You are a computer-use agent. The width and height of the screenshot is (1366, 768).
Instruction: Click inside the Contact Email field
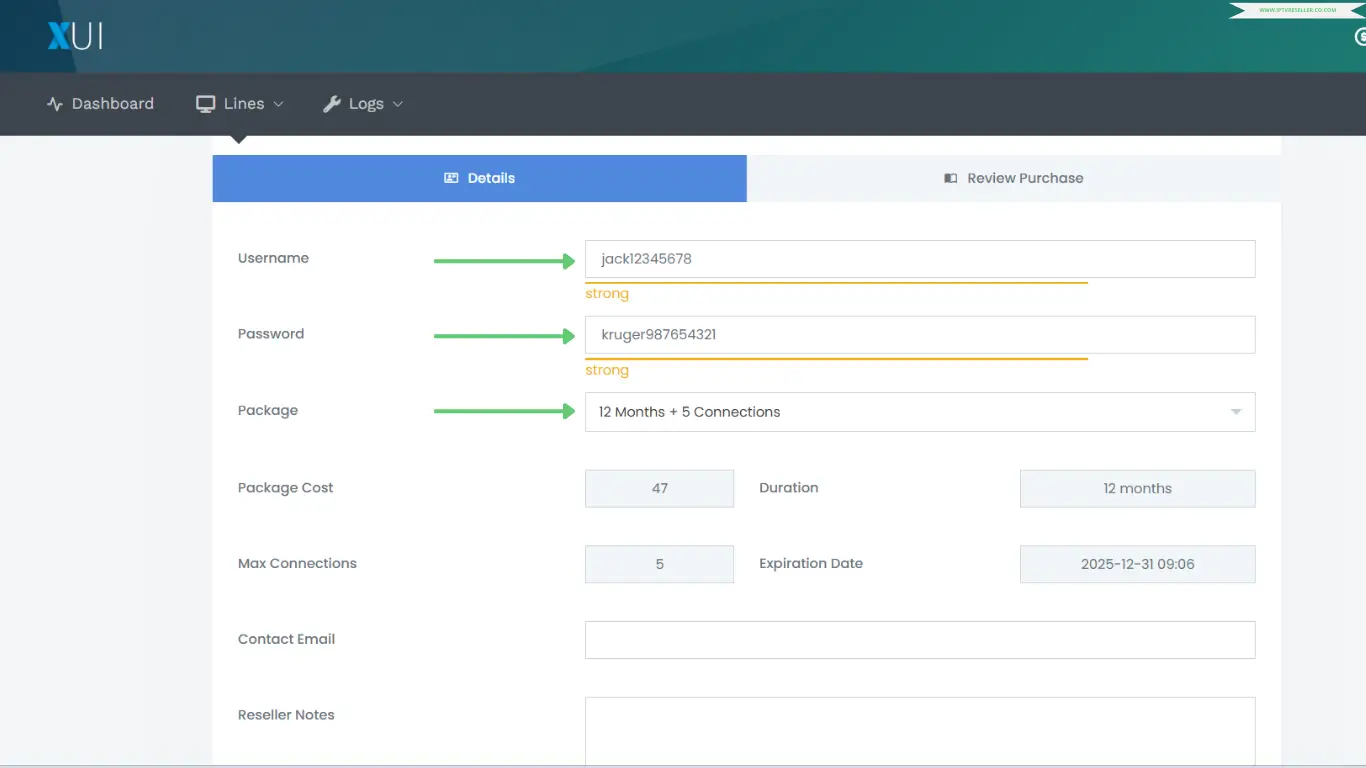[919, 639]
